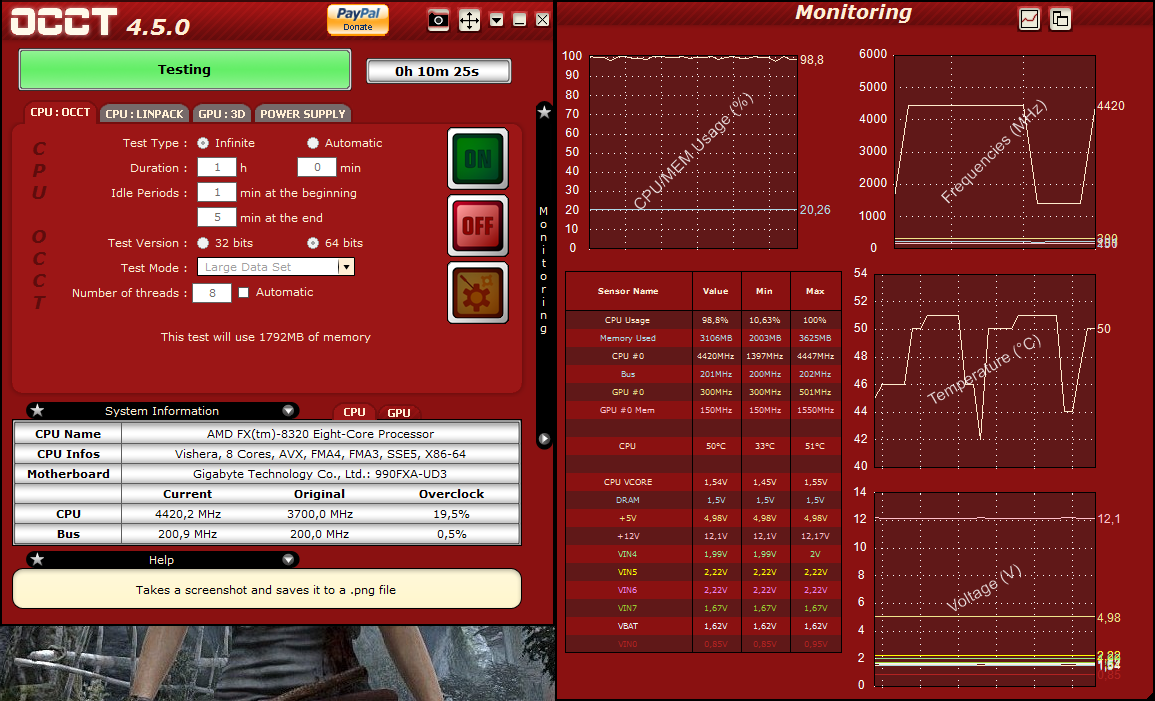Click the green Testing status bar

point(184,70)
